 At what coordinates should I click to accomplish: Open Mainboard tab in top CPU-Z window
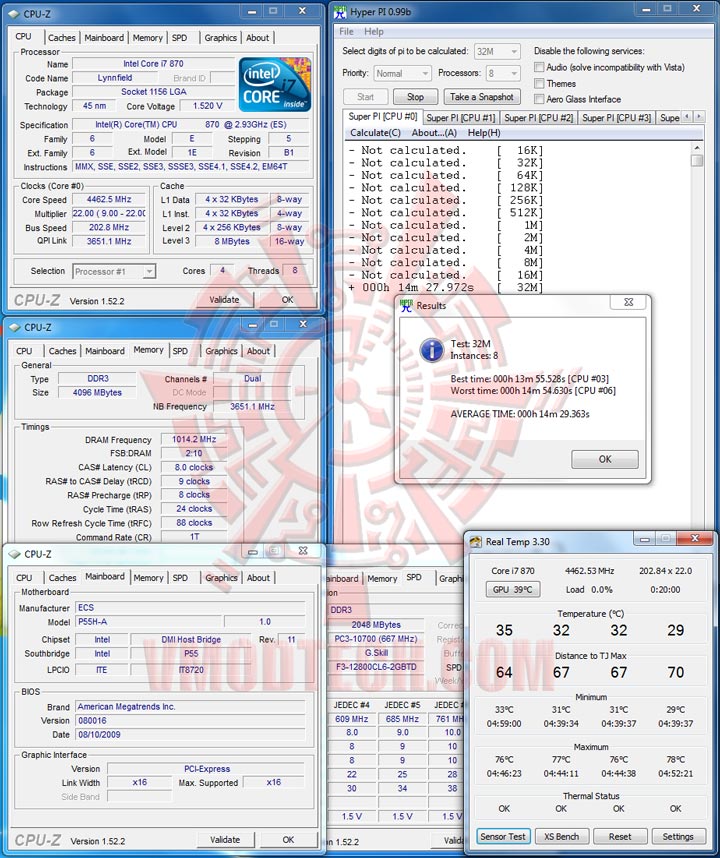[x=104, y=38]
